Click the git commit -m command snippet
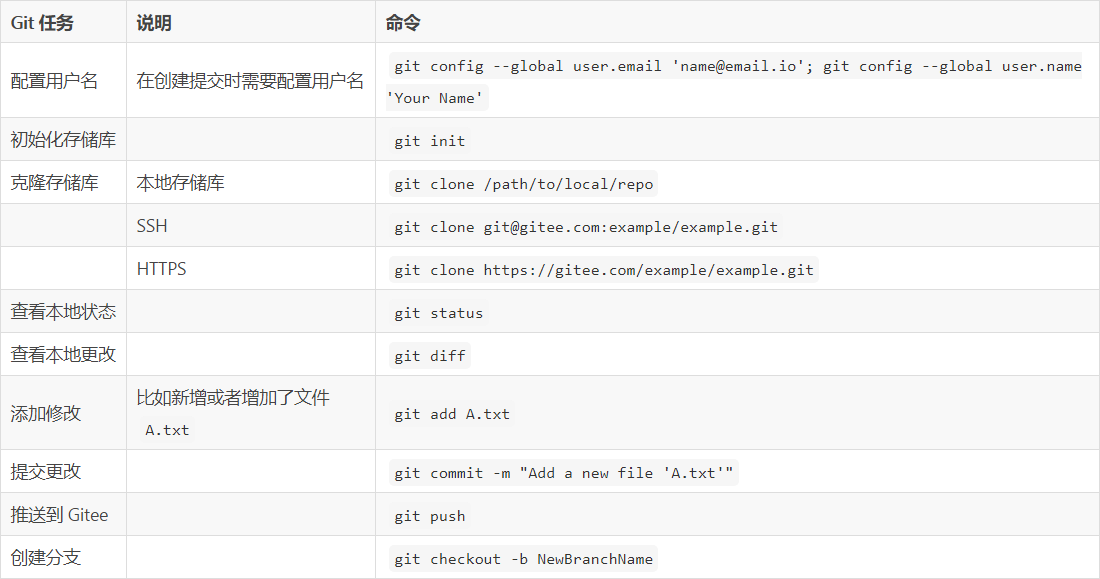The width and height of the screenshot is (1100, 579). 563,473
